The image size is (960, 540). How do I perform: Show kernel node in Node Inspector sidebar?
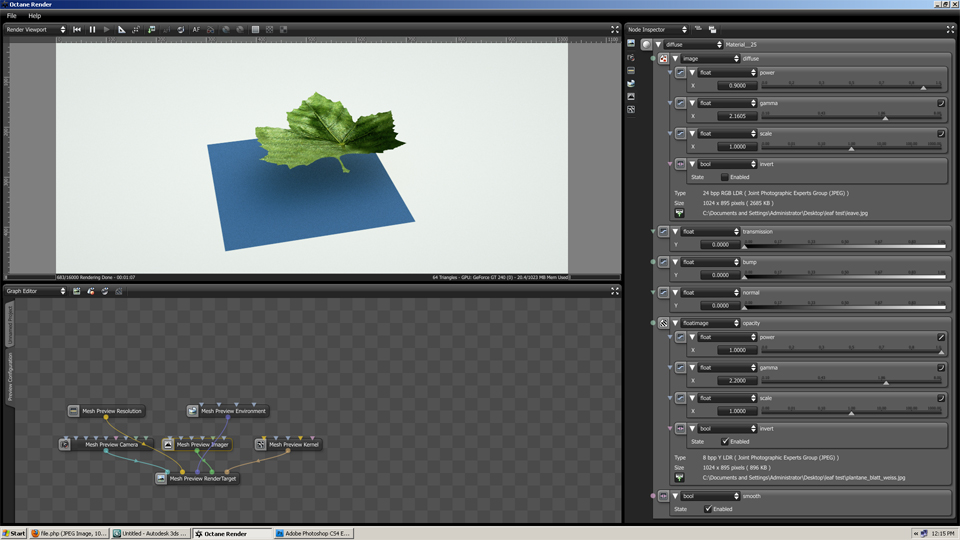631,110
